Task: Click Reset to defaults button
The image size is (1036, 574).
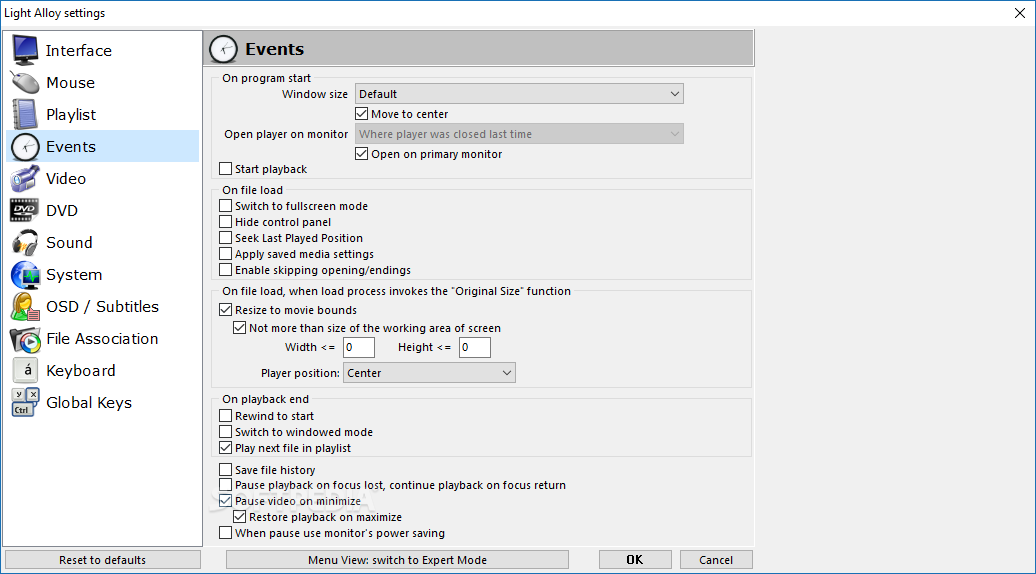Action: 102,560
